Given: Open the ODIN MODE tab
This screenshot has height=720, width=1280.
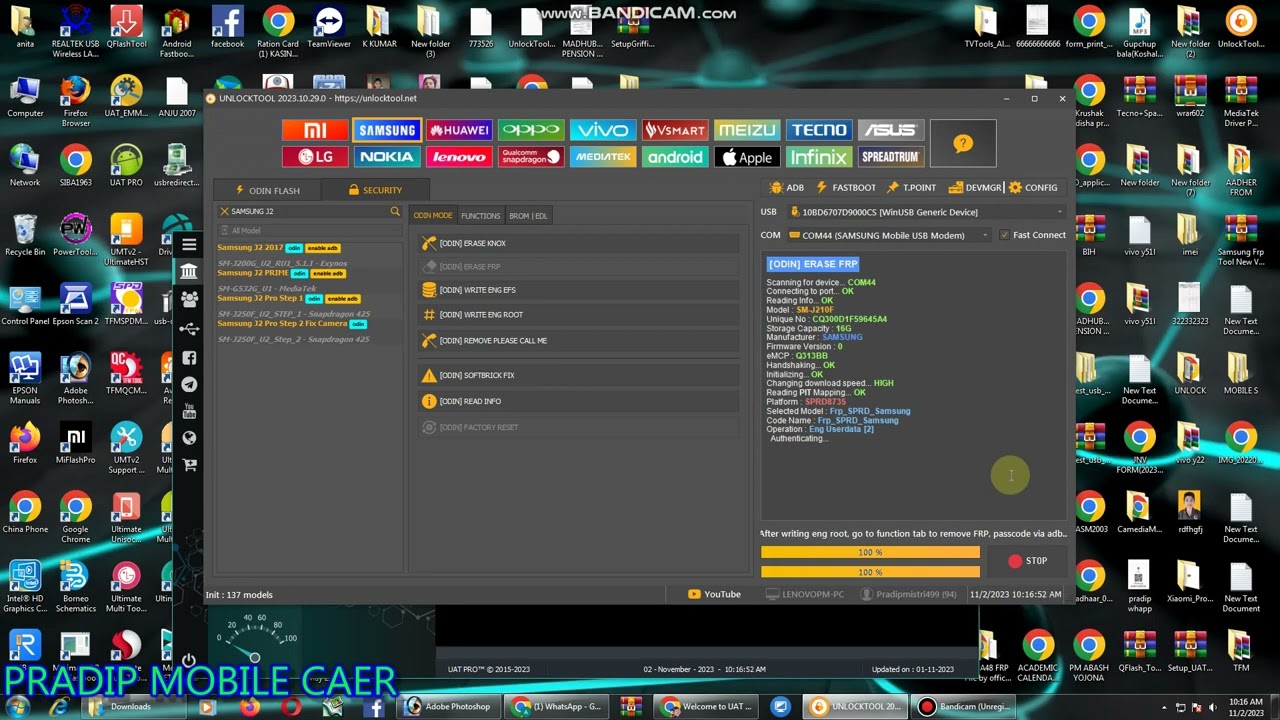Looking at the screenshot, I should (x=433, y=216).
